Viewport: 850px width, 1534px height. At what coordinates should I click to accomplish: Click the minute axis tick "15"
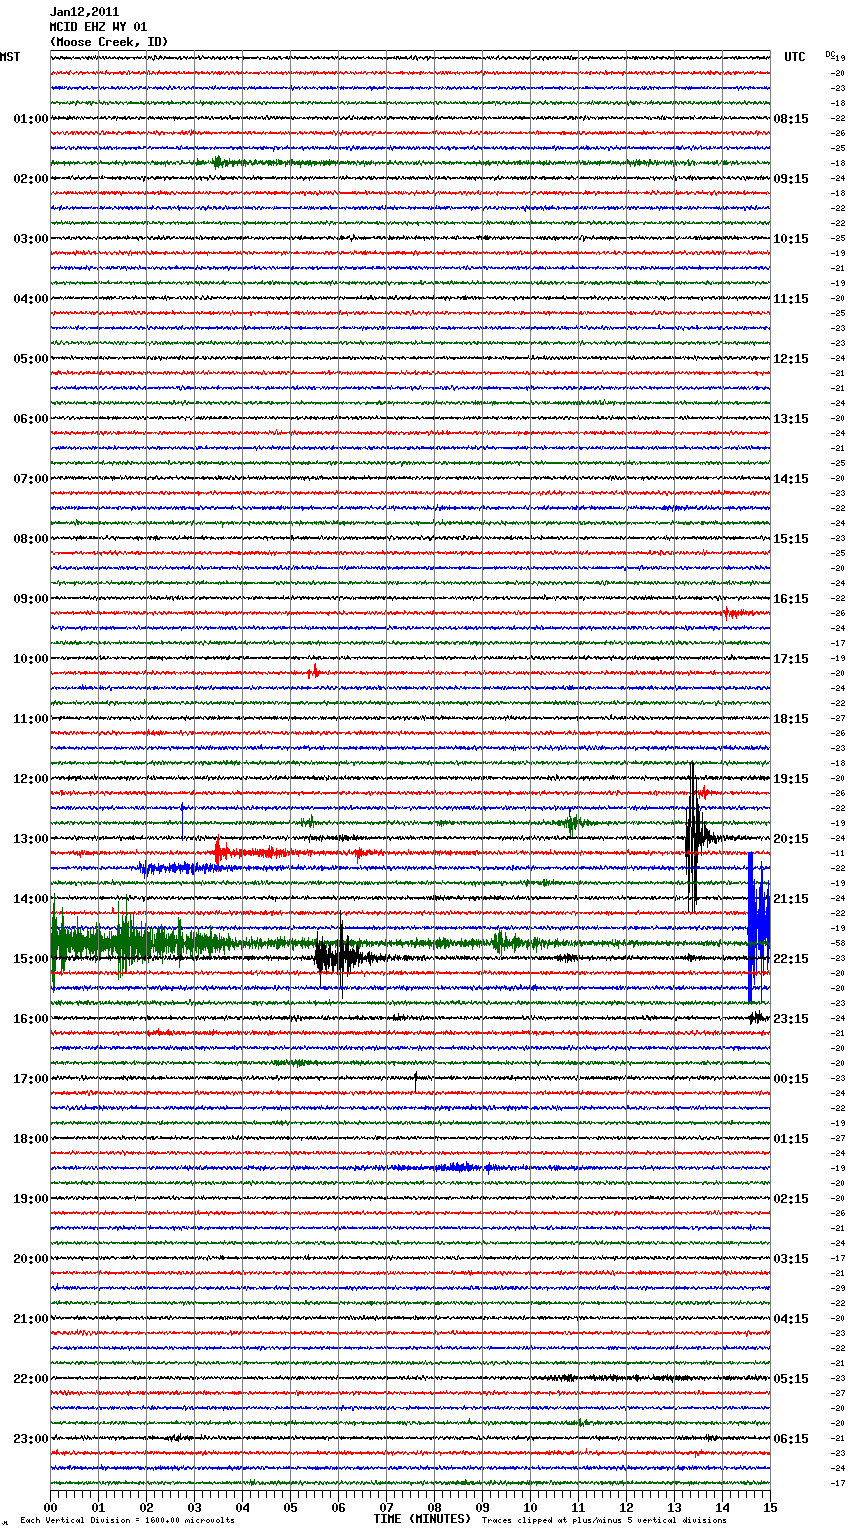(770, 1507)
